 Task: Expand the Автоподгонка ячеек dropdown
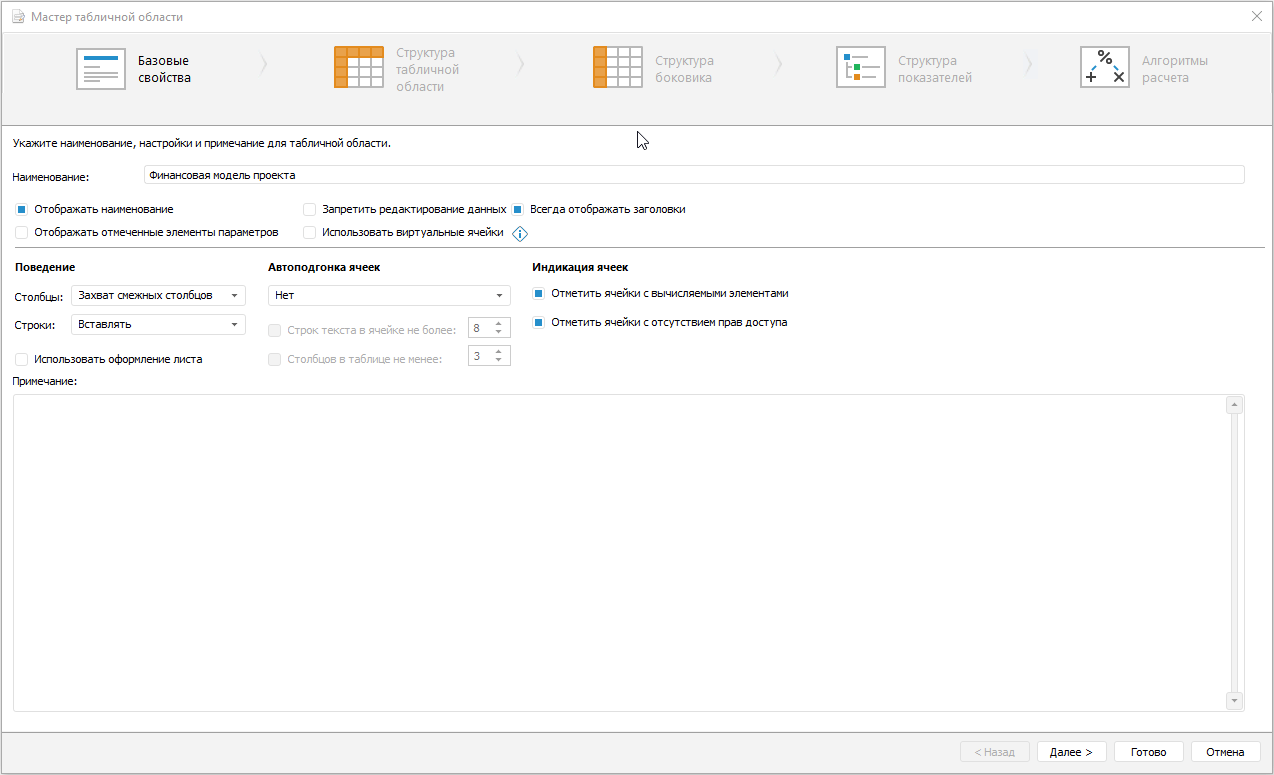(389, 296)
